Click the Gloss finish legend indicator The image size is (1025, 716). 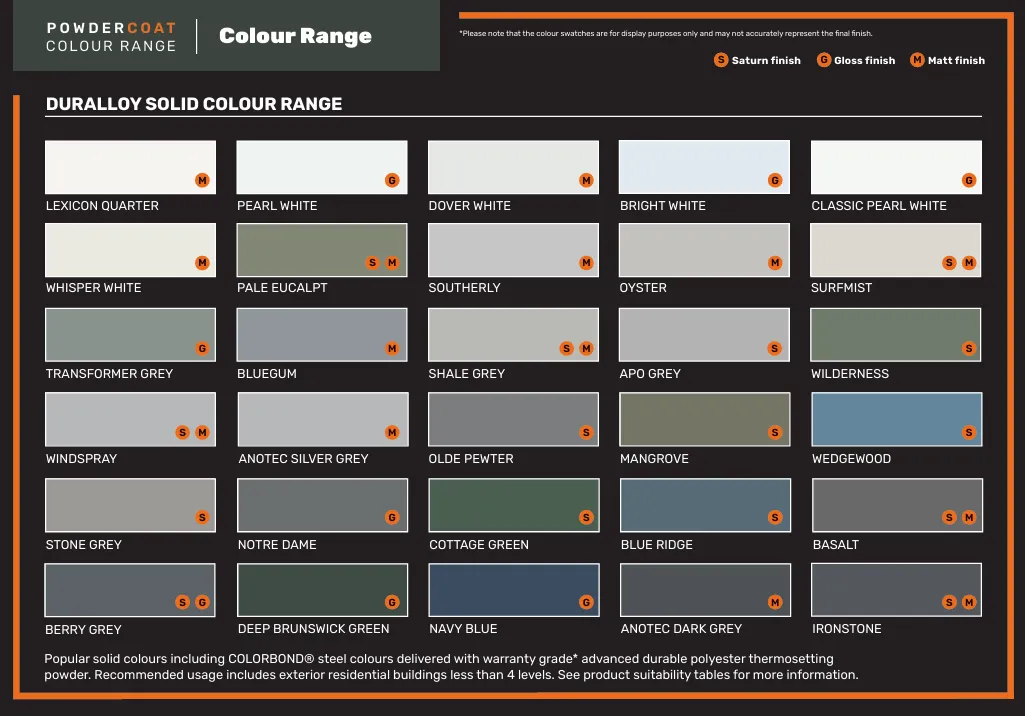[x=823, y=60]
